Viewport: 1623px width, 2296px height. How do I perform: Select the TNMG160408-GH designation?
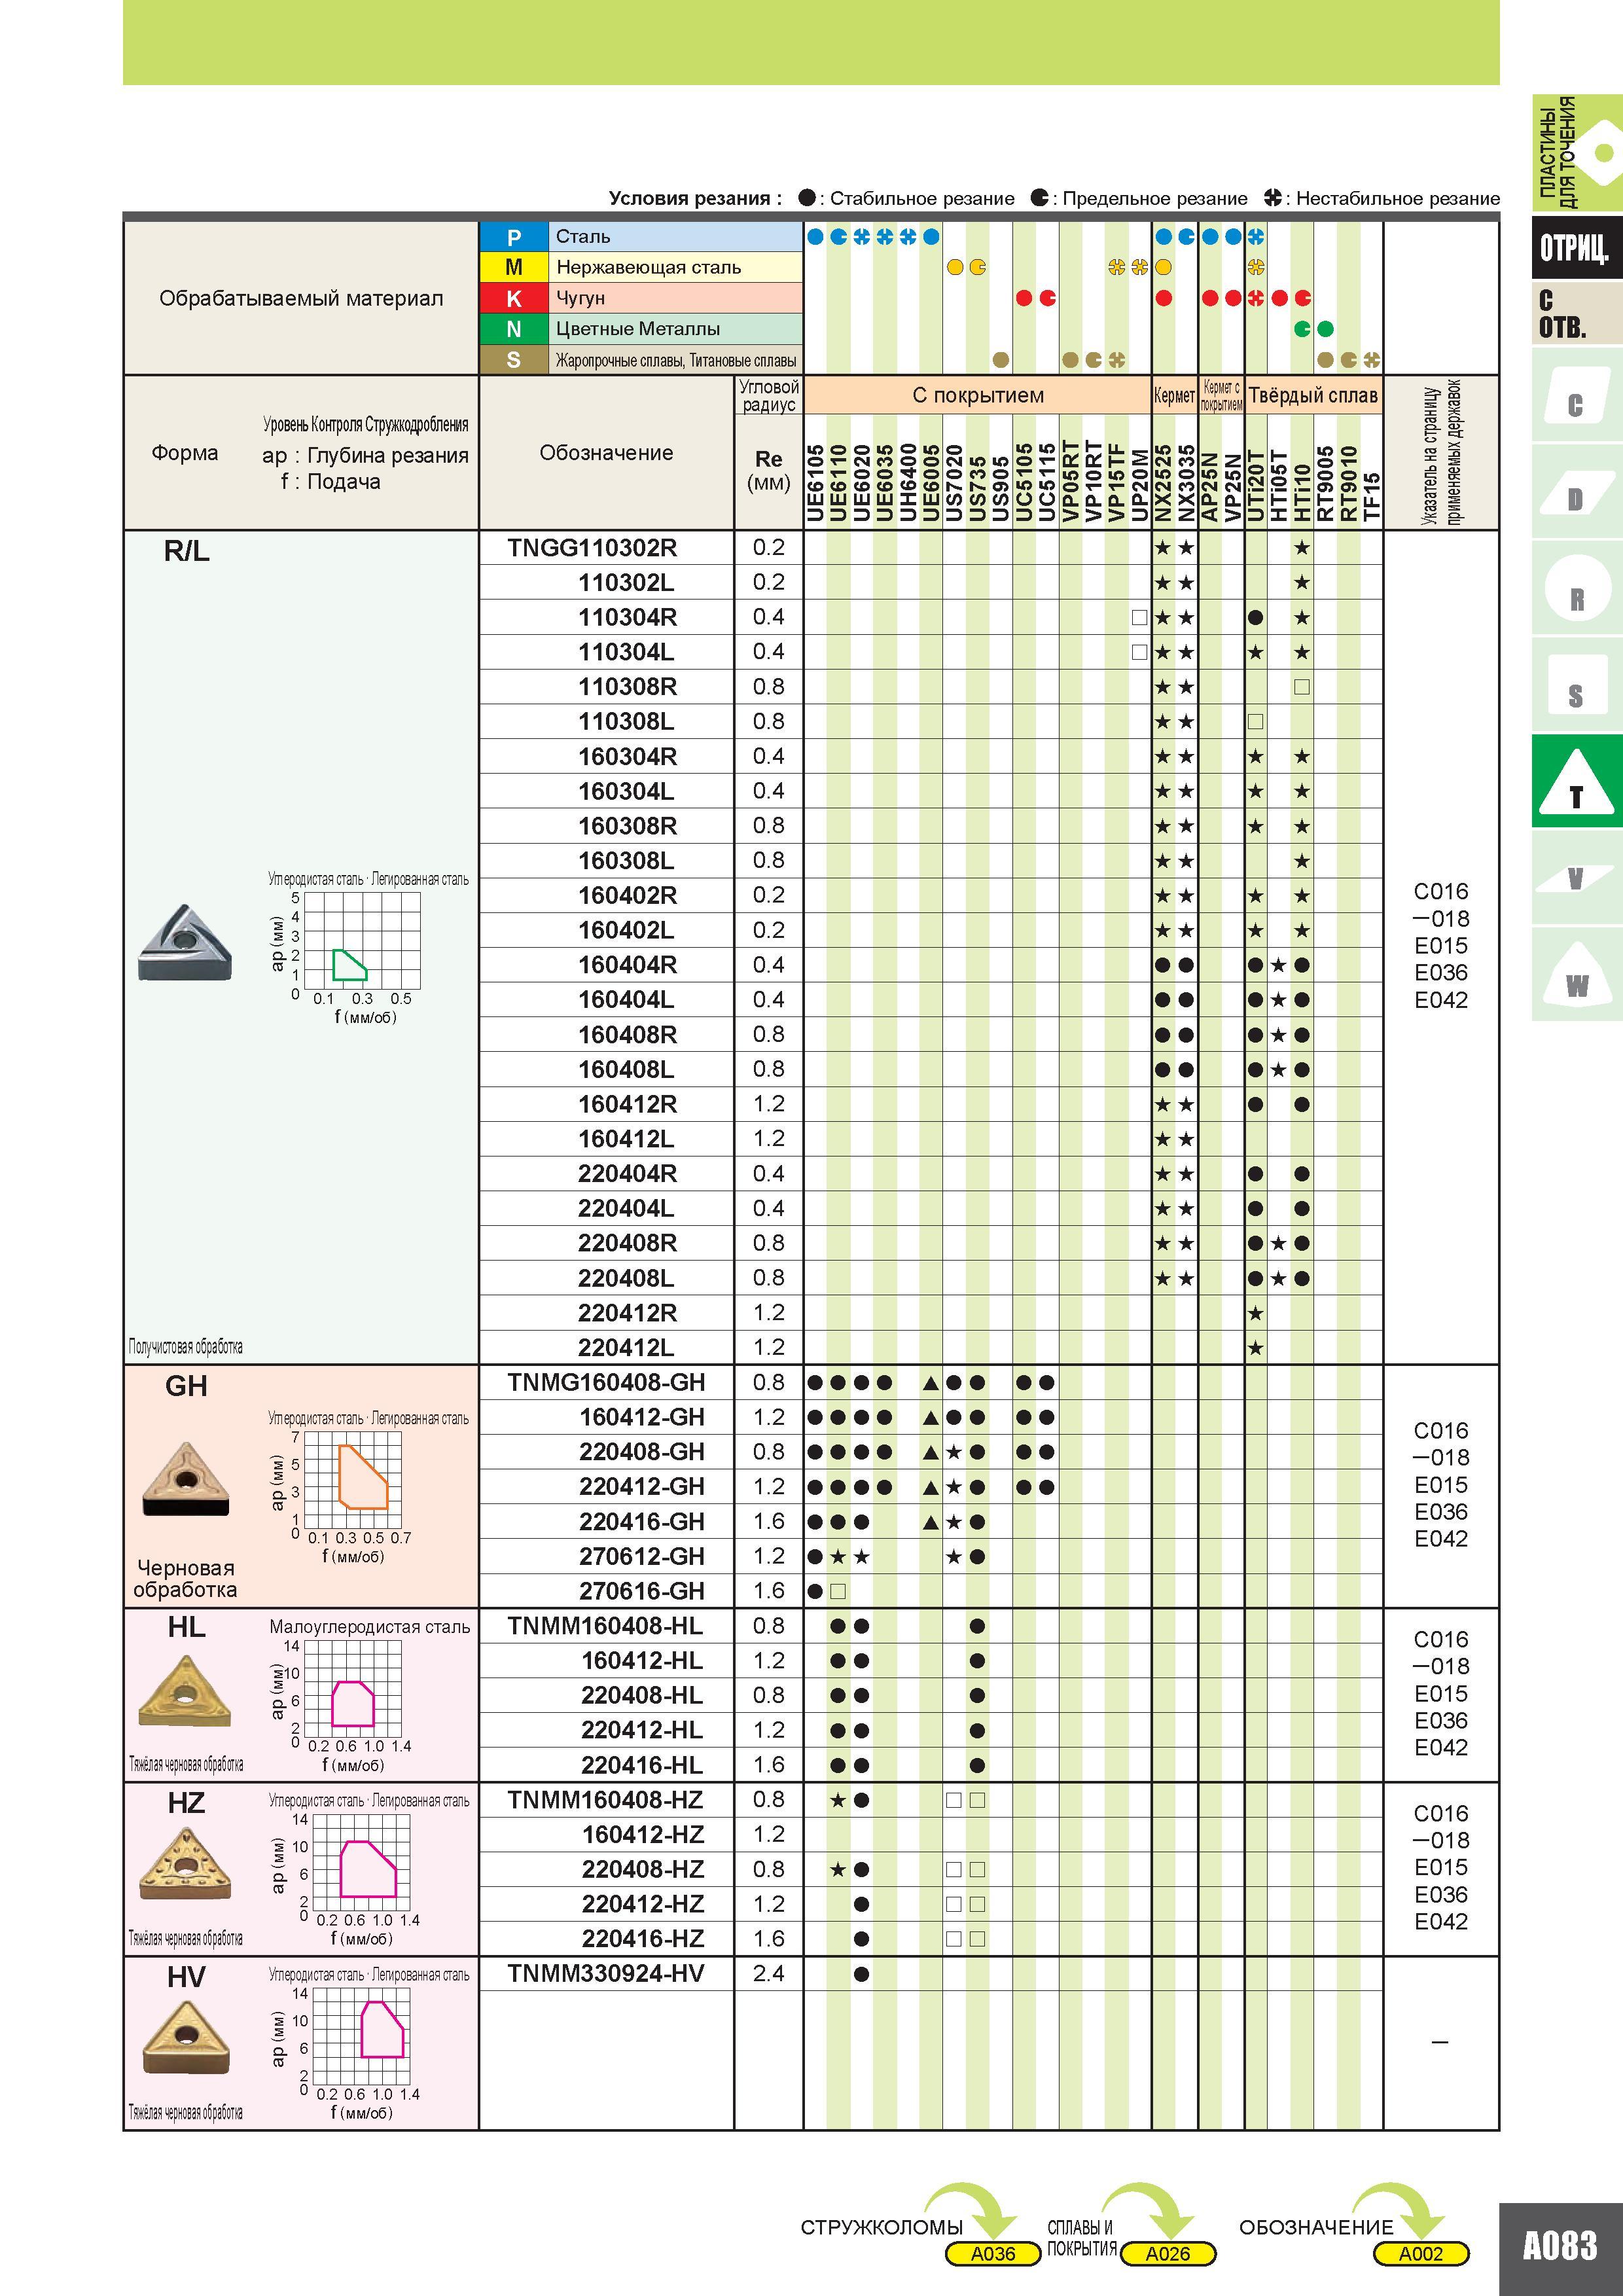click(606, 1382)
